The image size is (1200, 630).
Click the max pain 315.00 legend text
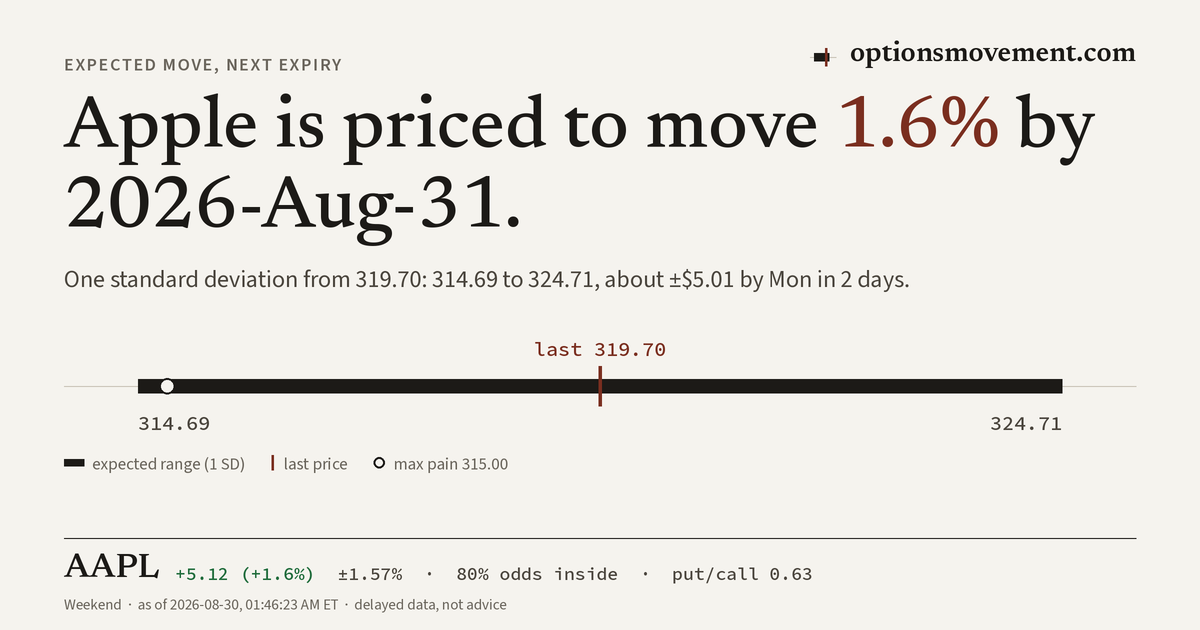[x=451, y=464]
